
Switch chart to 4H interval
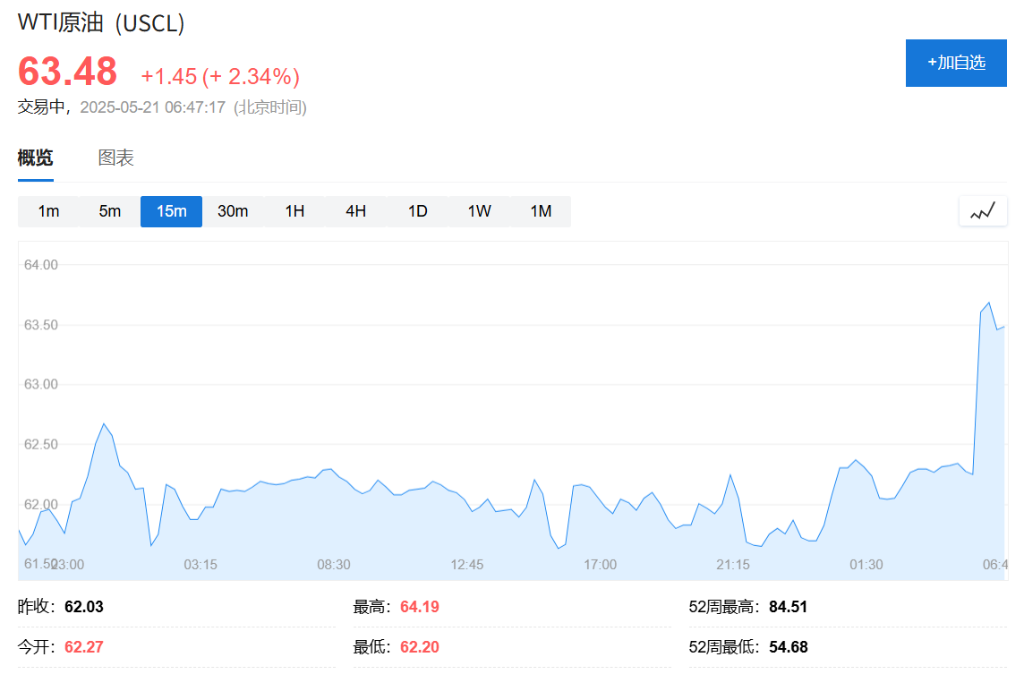pyautogui.click(x=356, y=212)
